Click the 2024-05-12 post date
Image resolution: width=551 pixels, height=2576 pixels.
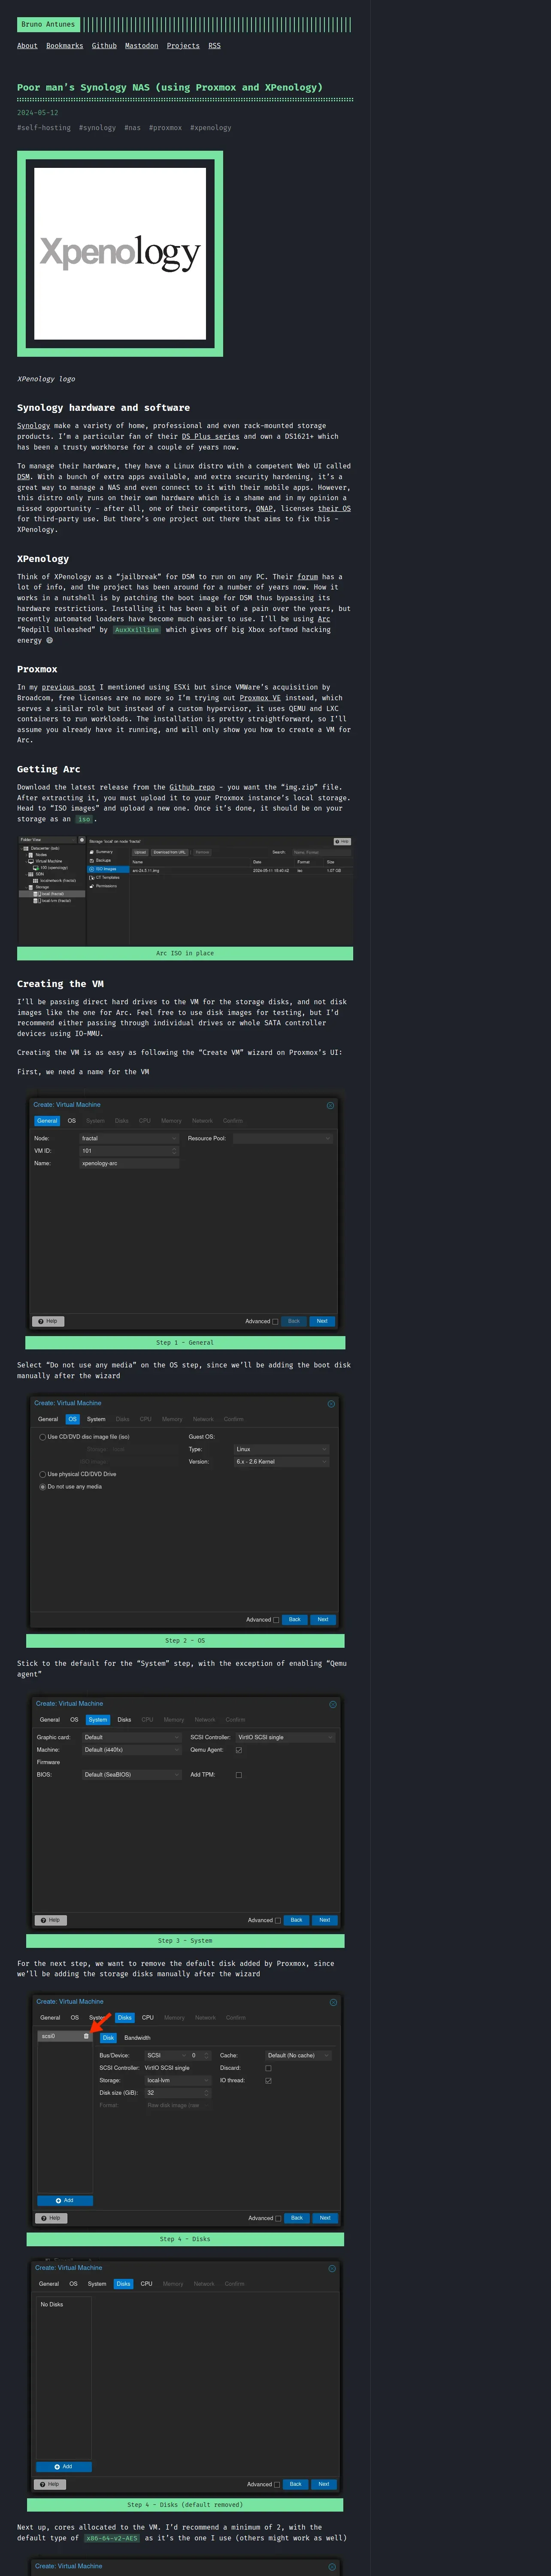pos(38,113)
